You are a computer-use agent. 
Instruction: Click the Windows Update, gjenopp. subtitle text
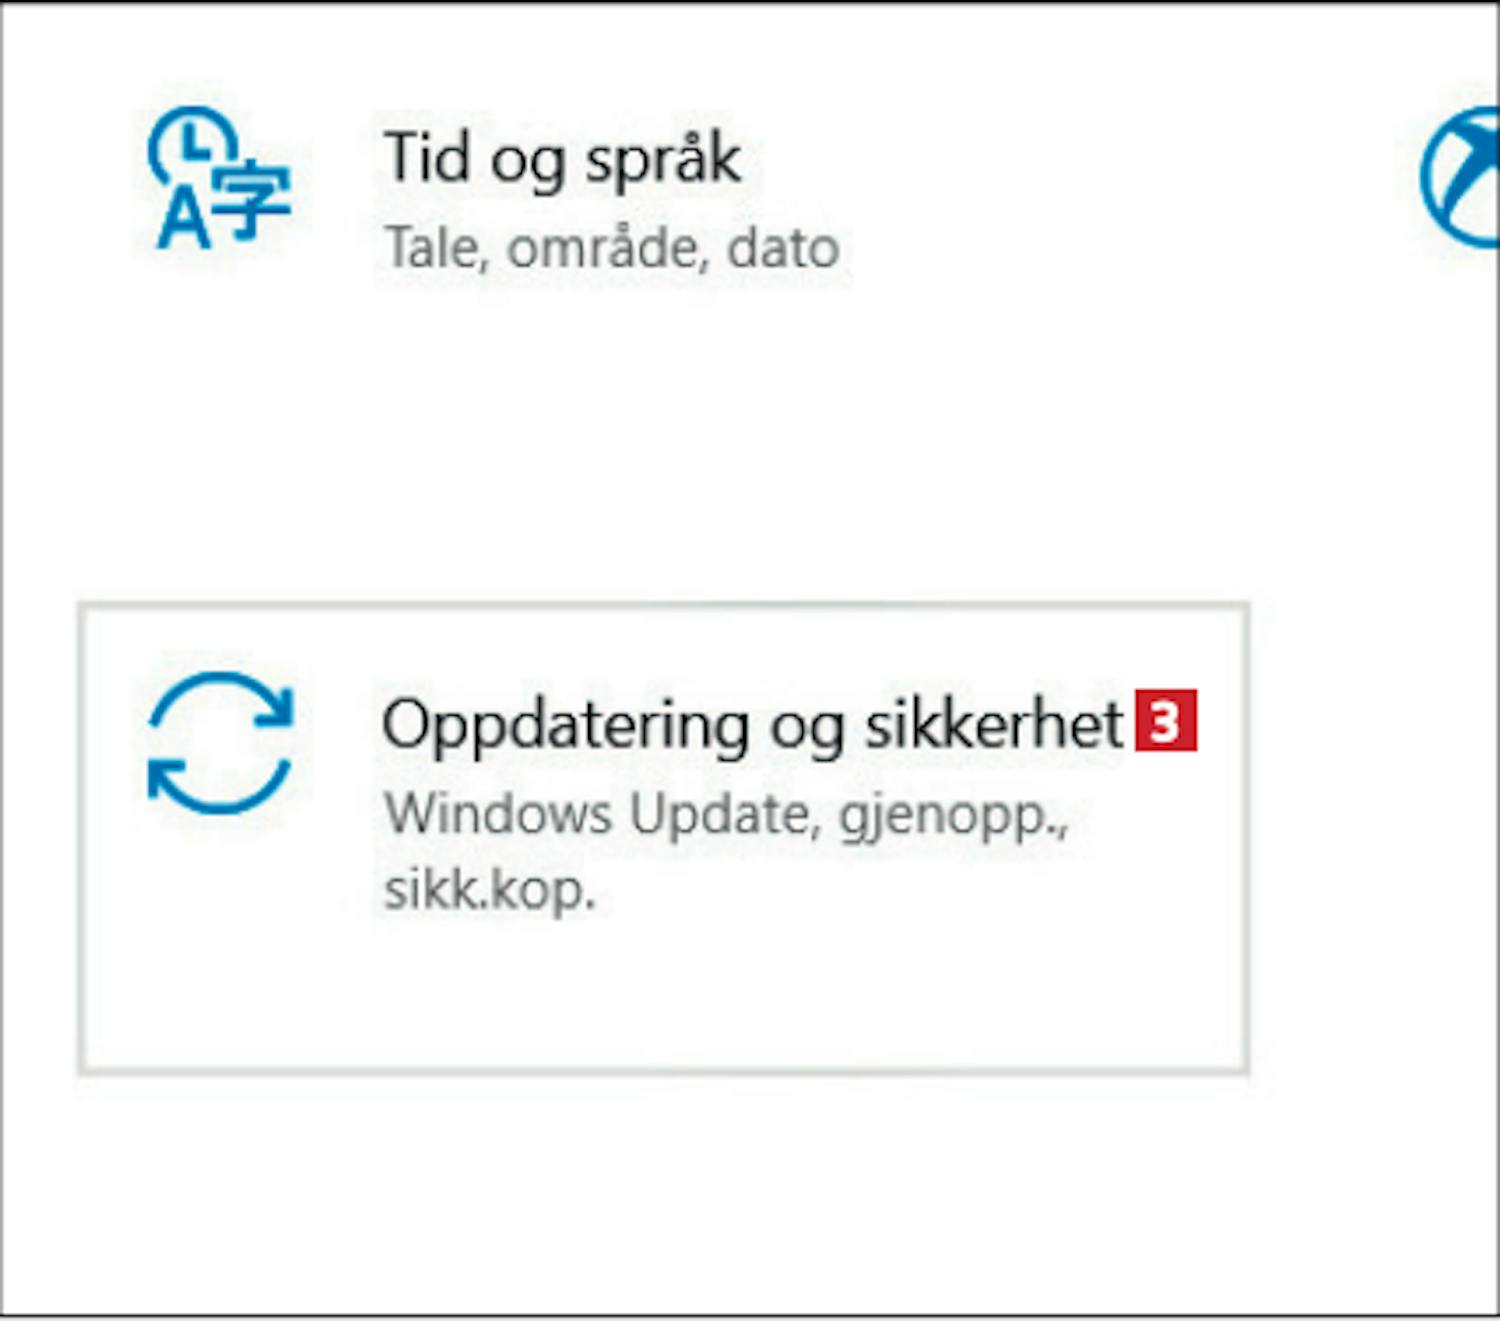[x=727, y=814]
